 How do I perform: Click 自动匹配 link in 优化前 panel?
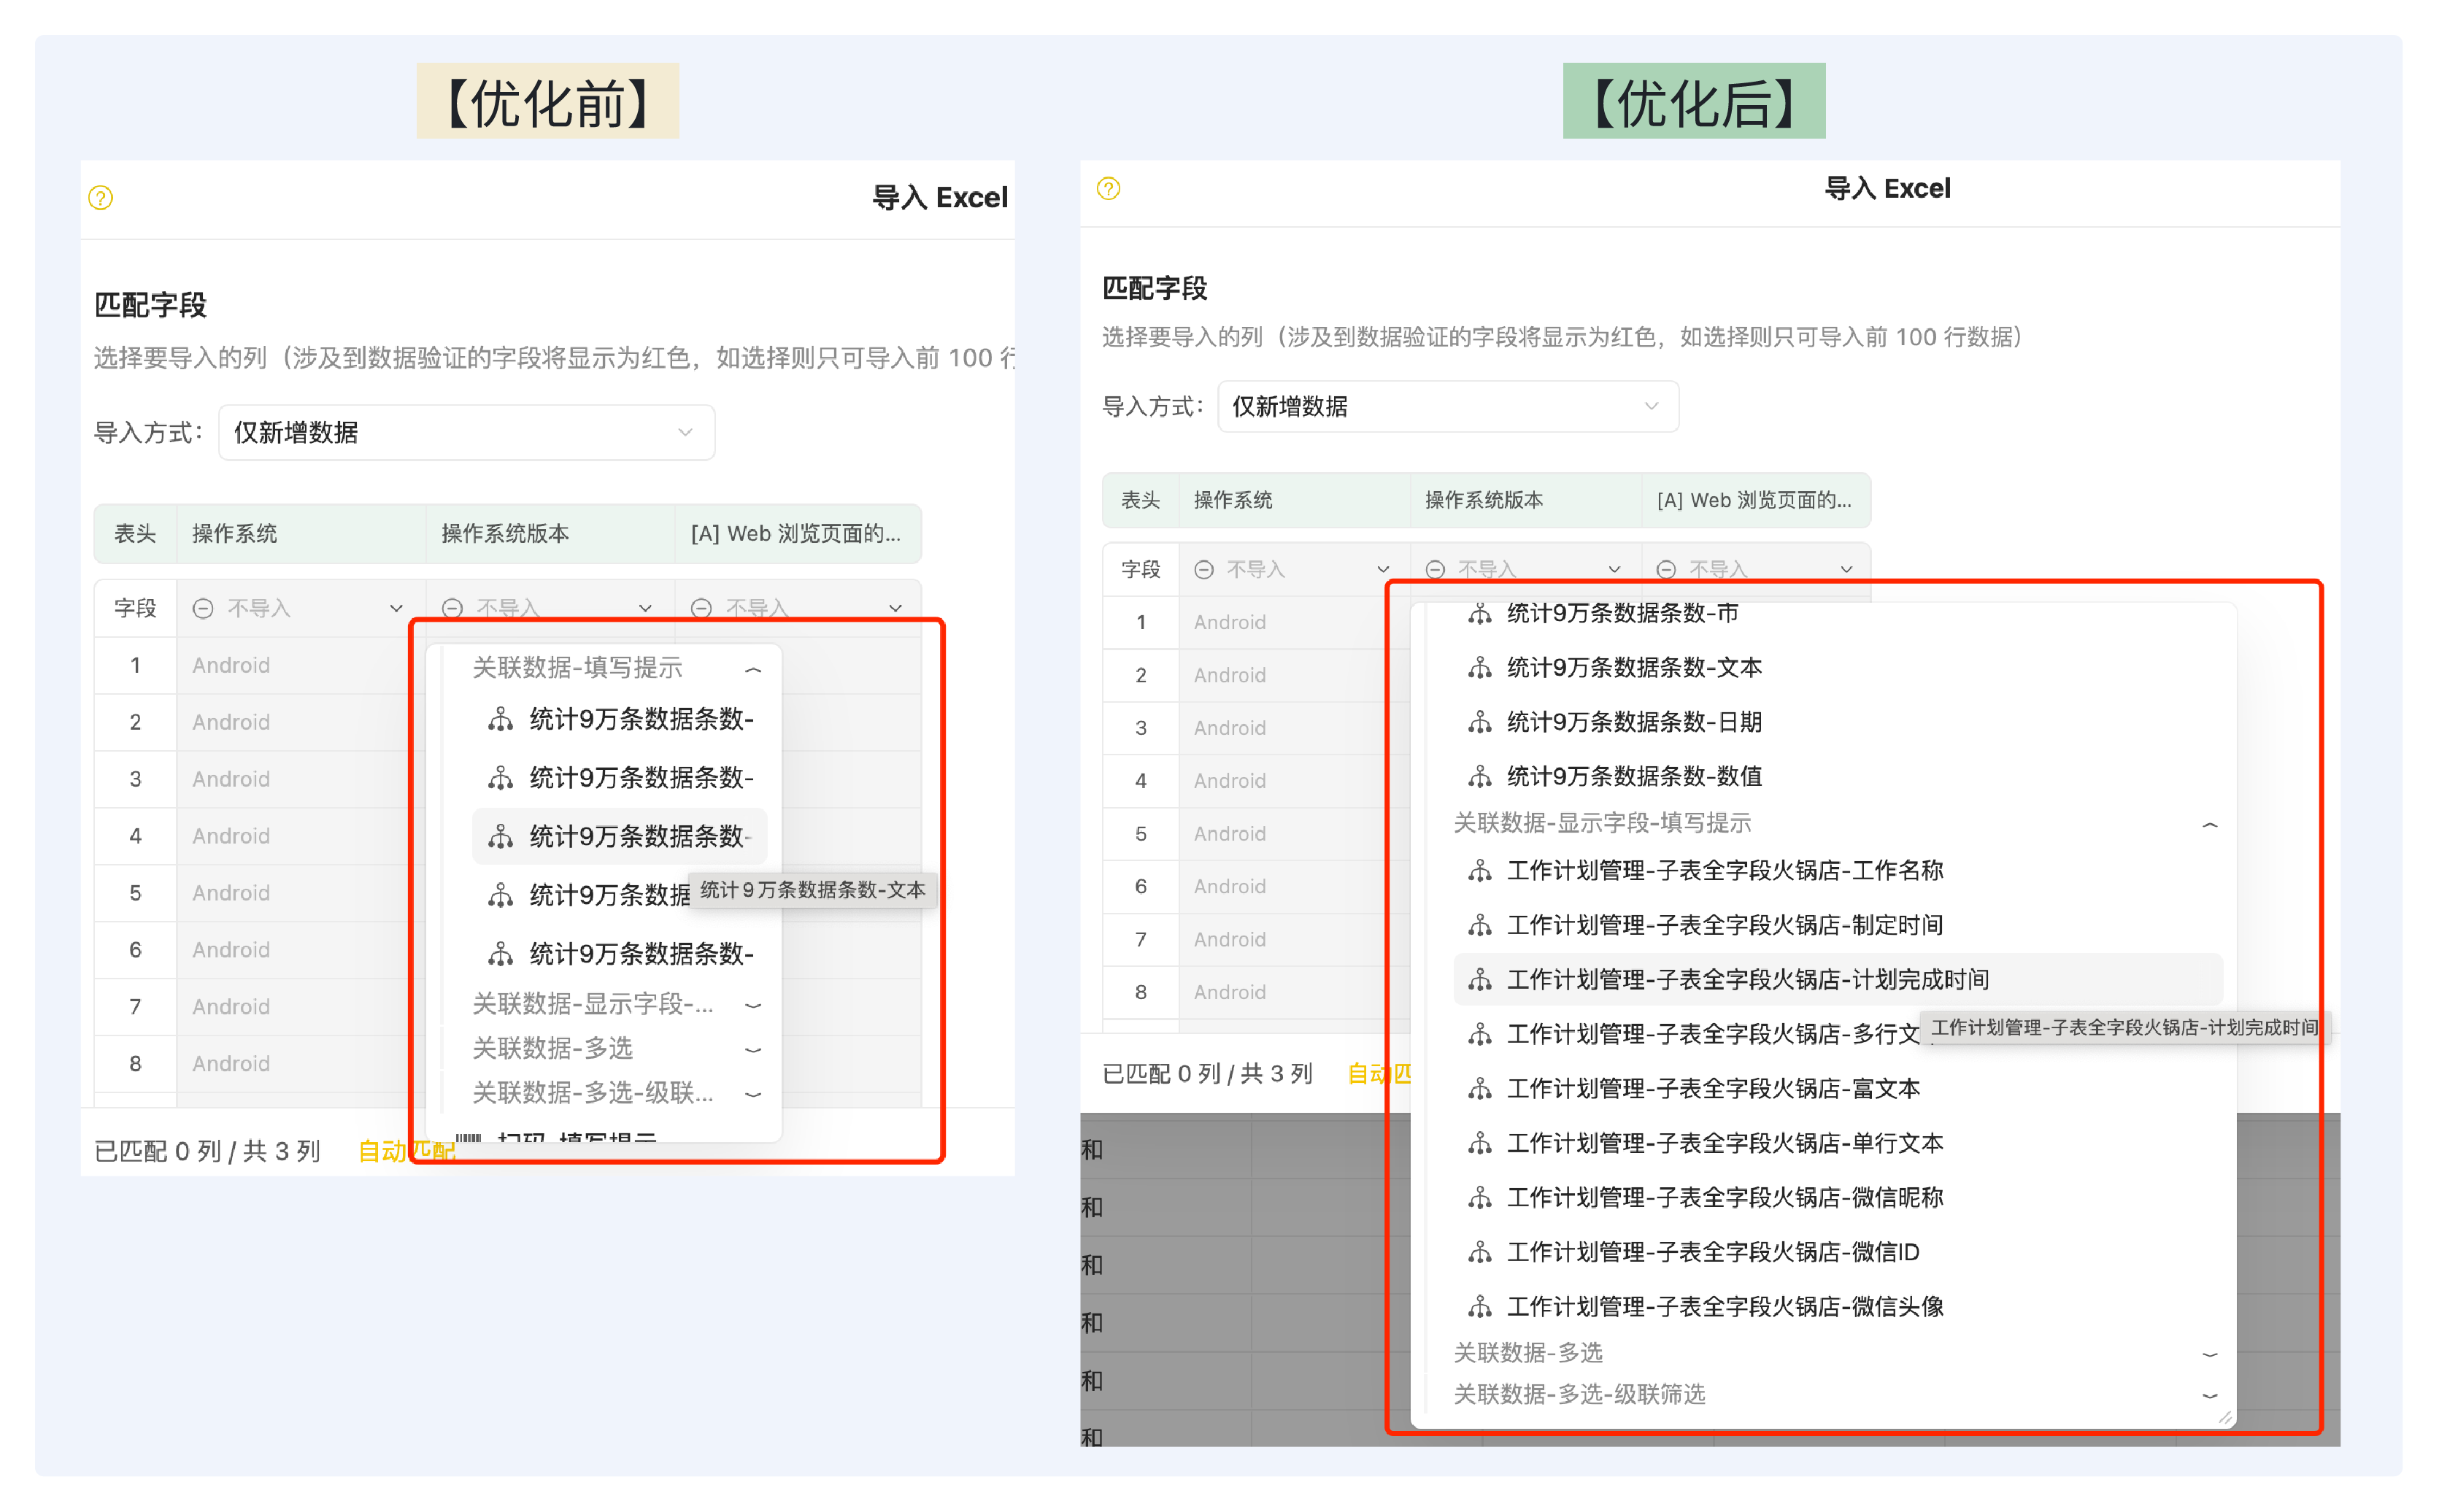point(406,1151)
